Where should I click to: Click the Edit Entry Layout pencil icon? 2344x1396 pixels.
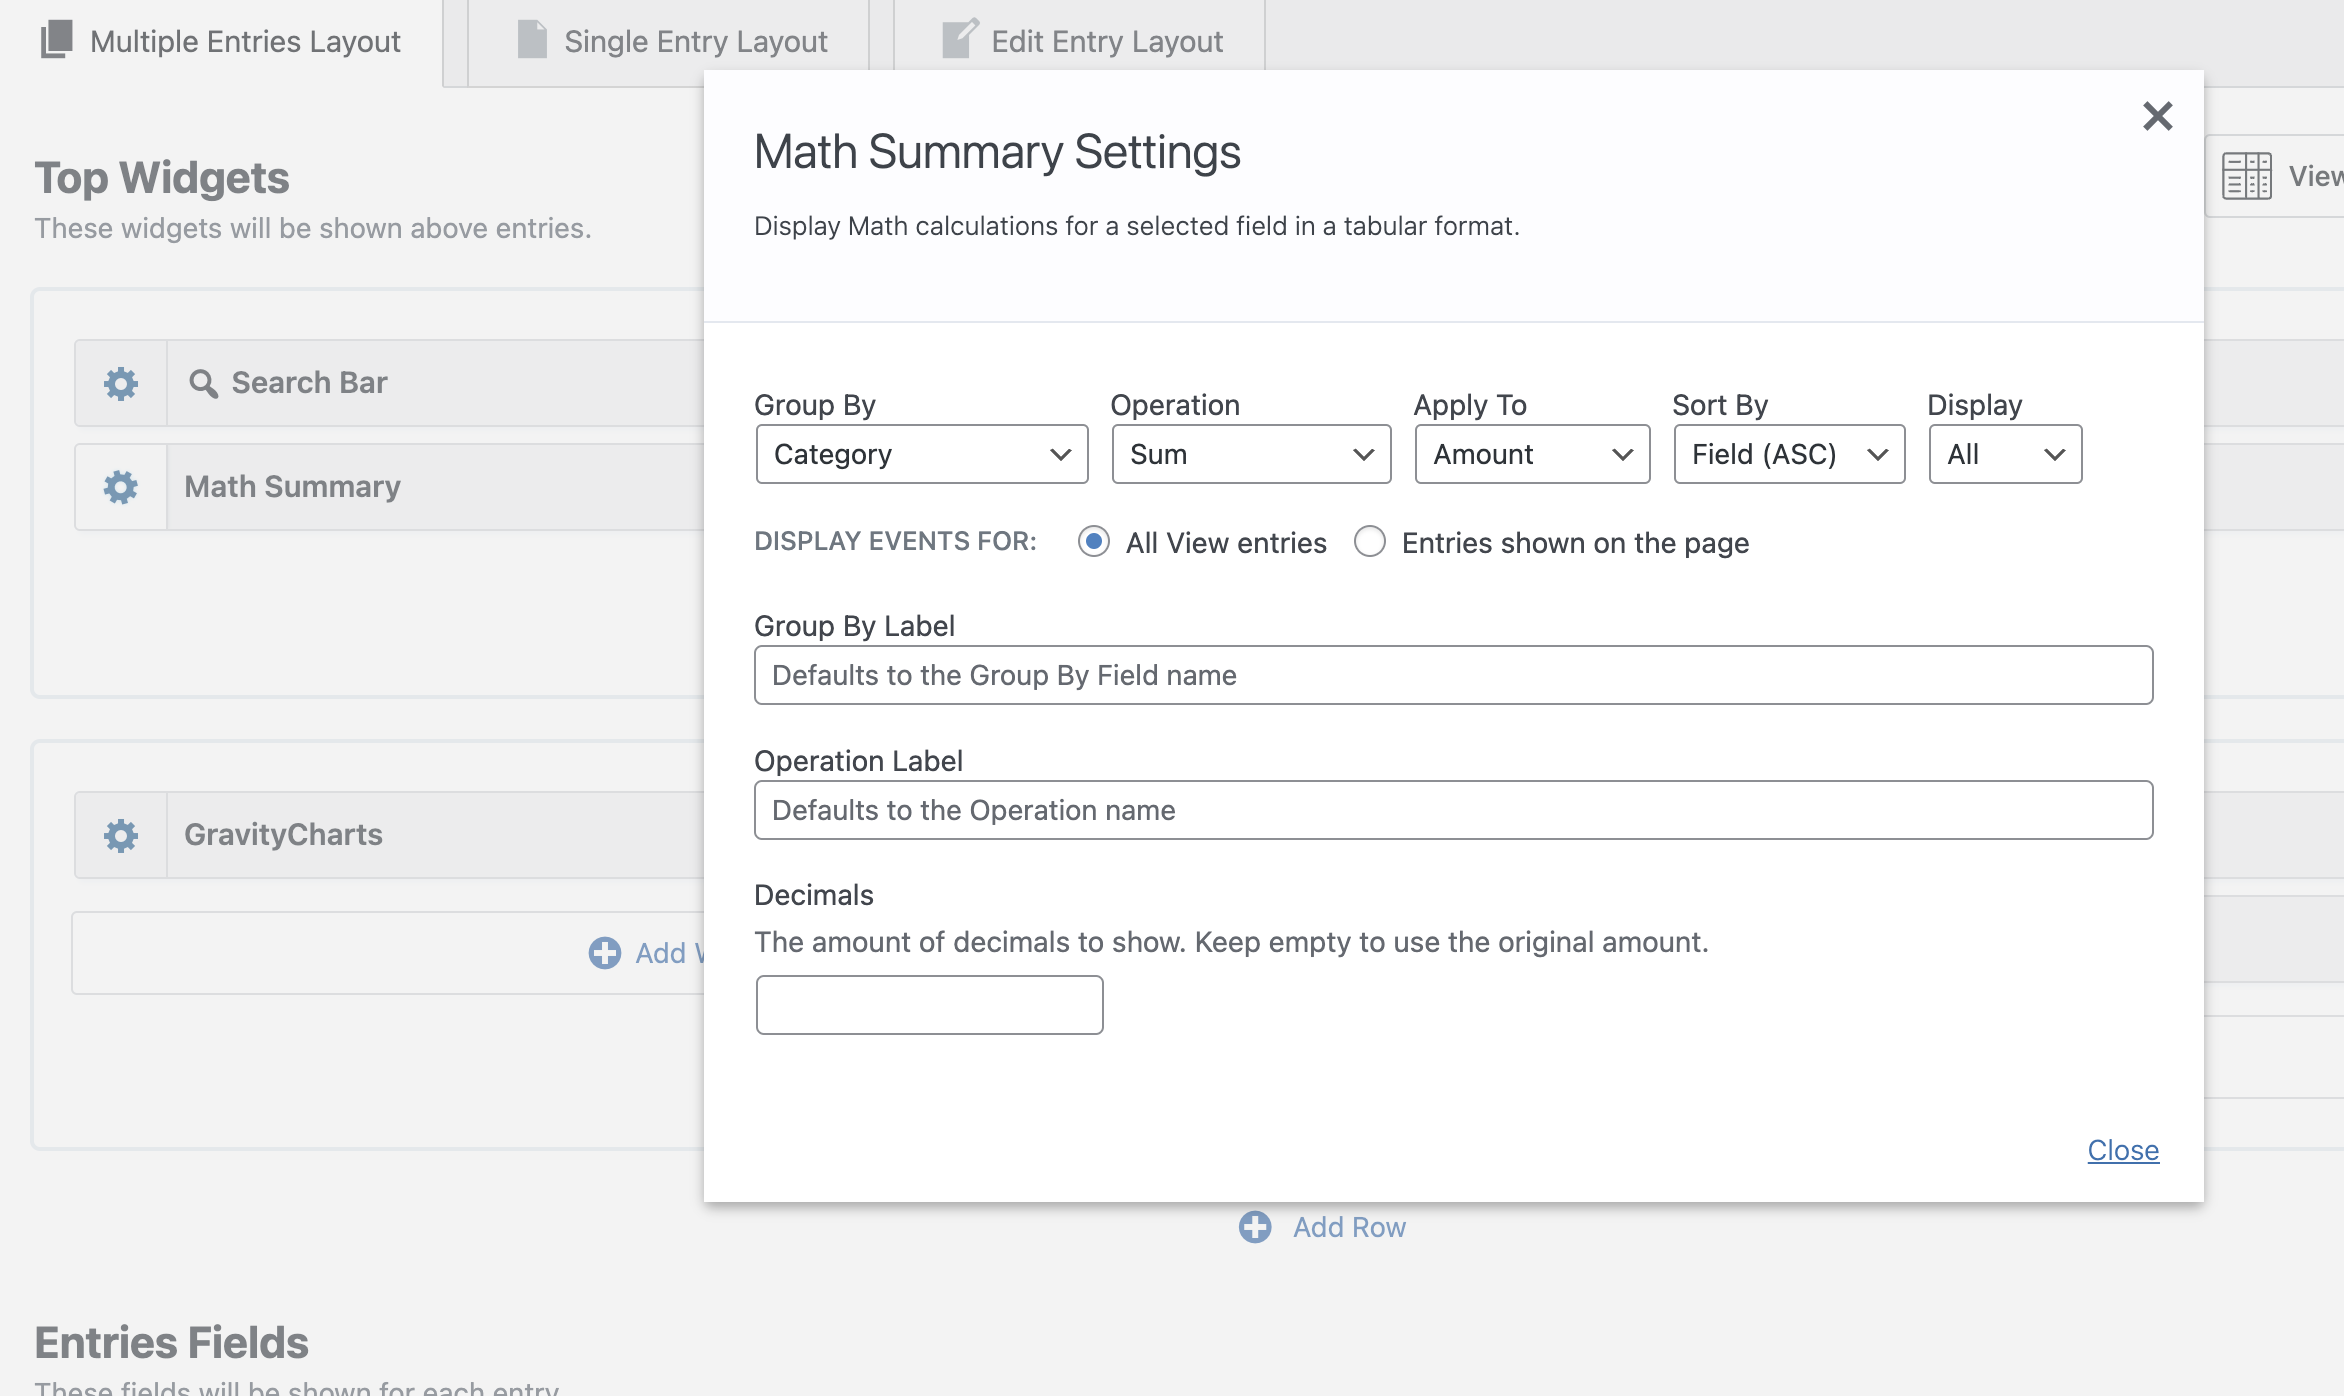click(960, 39)
